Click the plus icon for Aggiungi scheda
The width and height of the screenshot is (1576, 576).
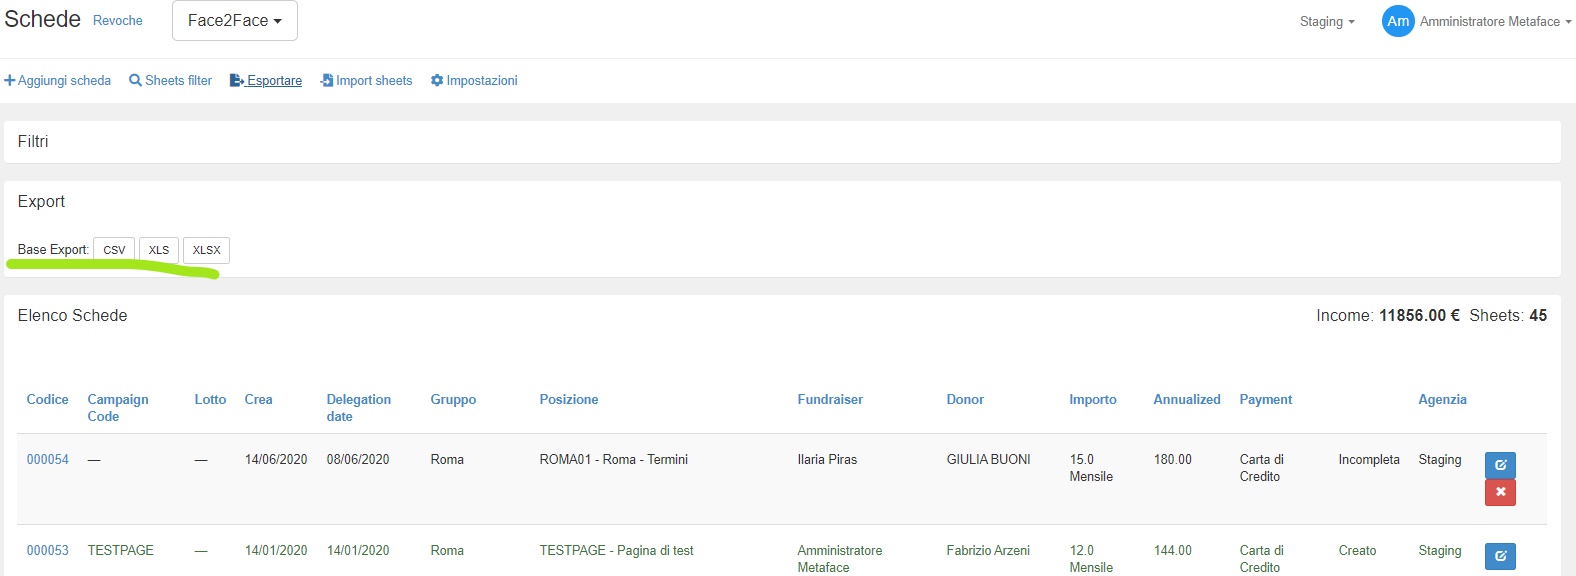coord(10,81)
